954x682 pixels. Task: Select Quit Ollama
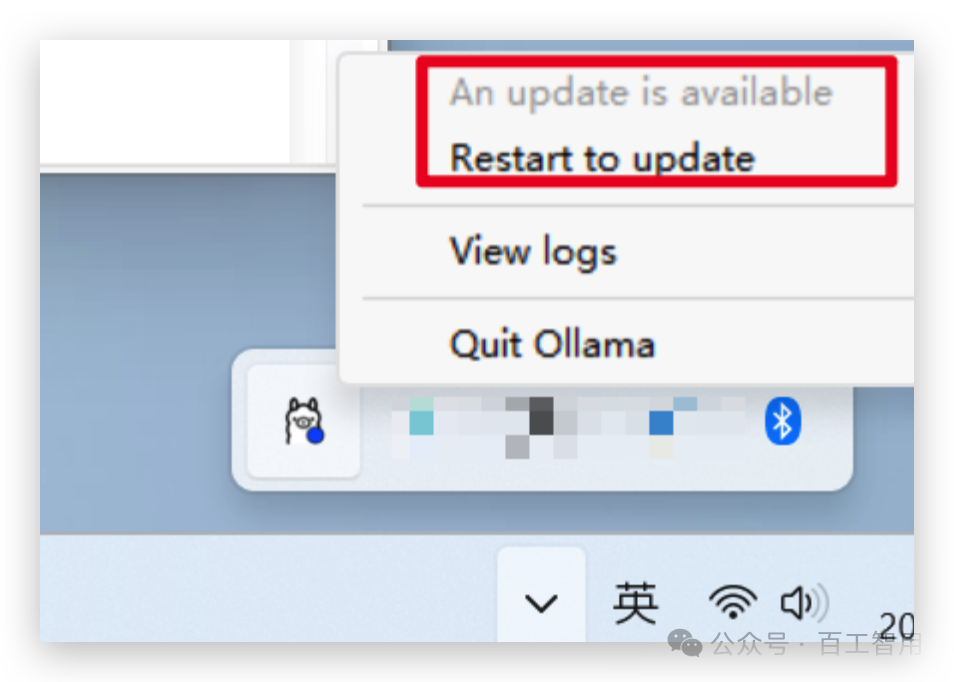[552, 344]
